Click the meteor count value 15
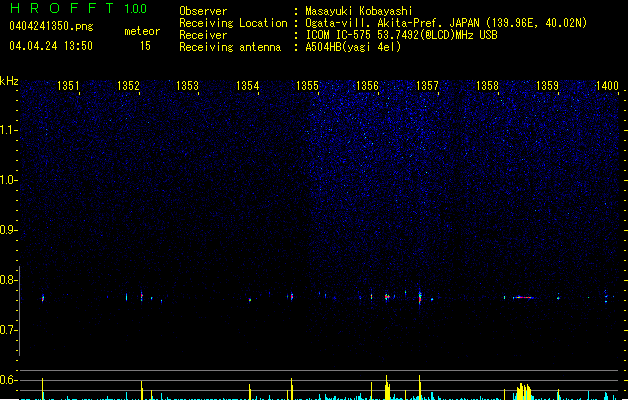Viewport: 629px width, 400px height. click(x=145, y=46)
